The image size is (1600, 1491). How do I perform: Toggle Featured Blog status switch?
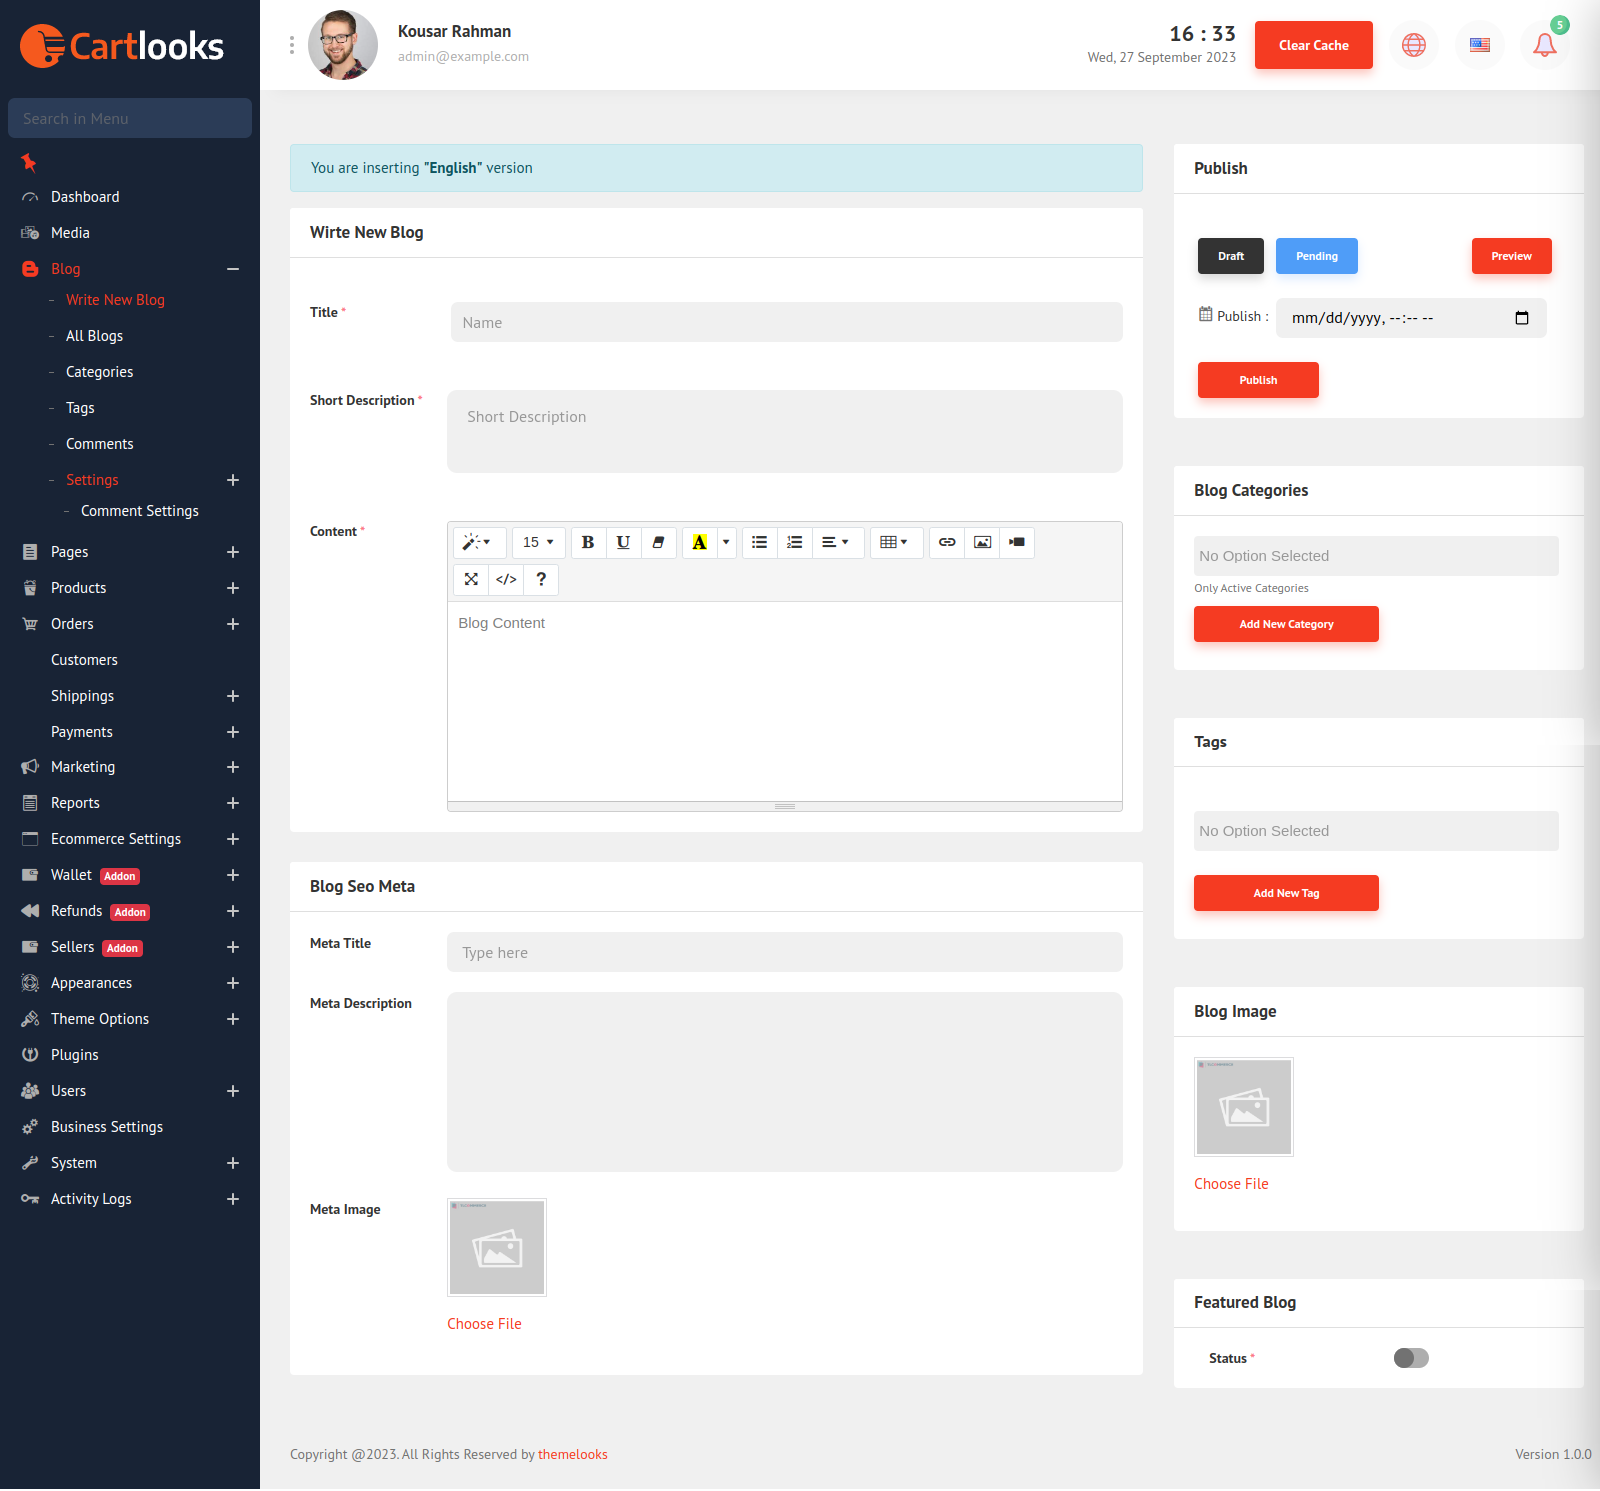[1411, 1358]
